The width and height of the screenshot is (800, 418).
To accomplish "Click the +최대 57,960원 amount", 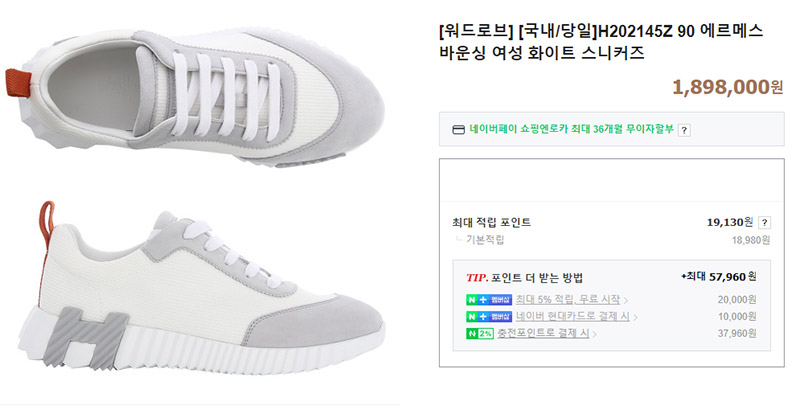I will tap(718, 277).
